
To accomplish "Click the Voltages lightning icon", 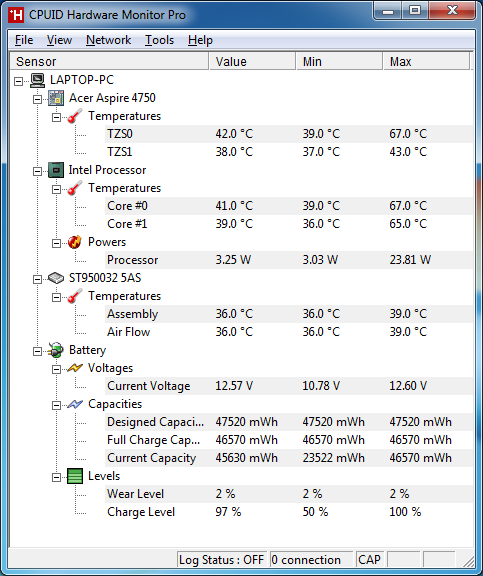I will (x=75, y=368).
